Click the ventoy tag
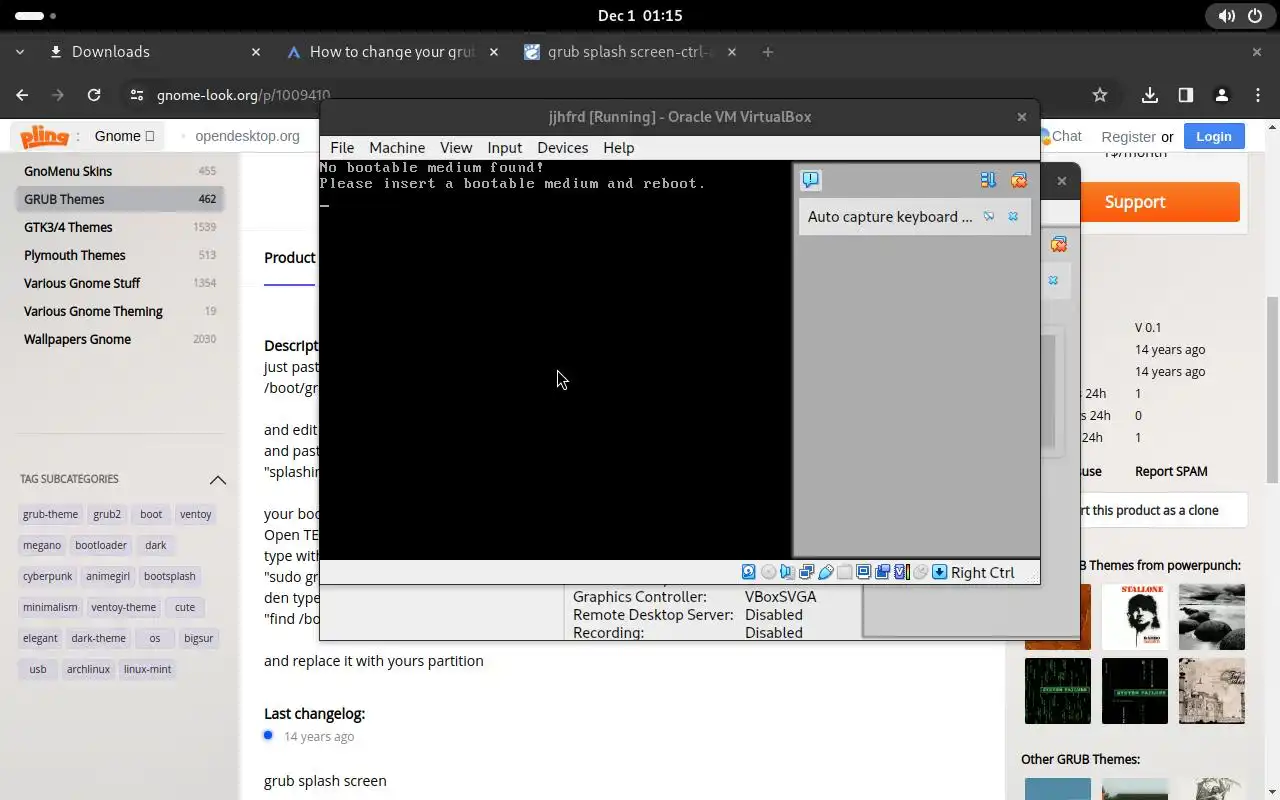This screenshot has width=1280, height=800. pos(196,514)
